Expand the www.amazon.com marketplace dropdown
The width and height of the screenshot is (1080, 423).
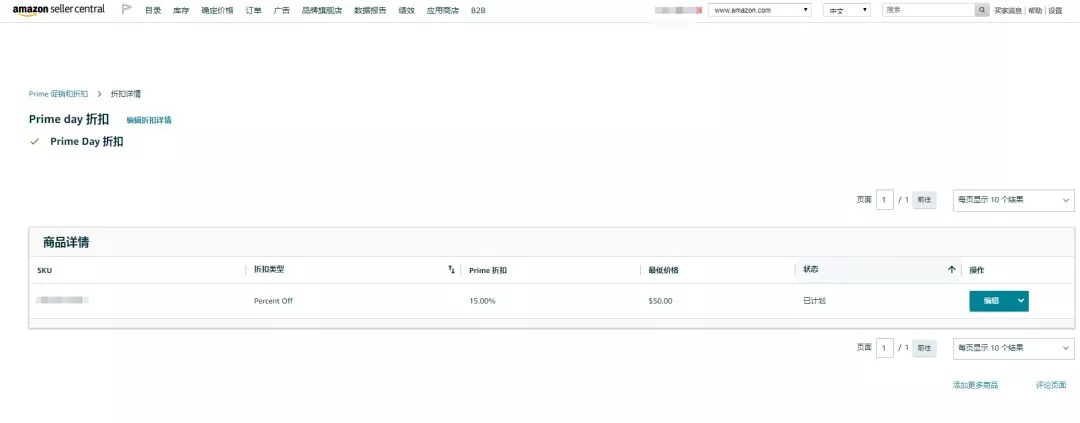[x=760, y=10]
